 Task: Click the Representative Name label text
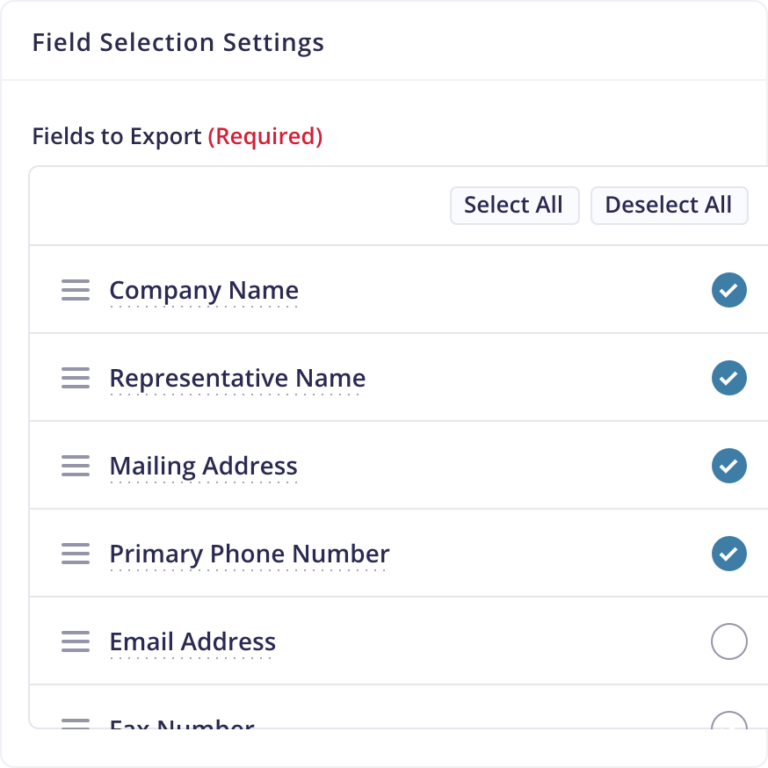237,378
